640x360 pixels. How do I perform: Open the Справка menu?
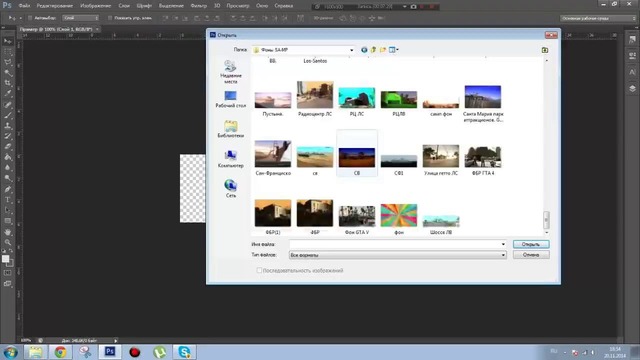[284, 6]
